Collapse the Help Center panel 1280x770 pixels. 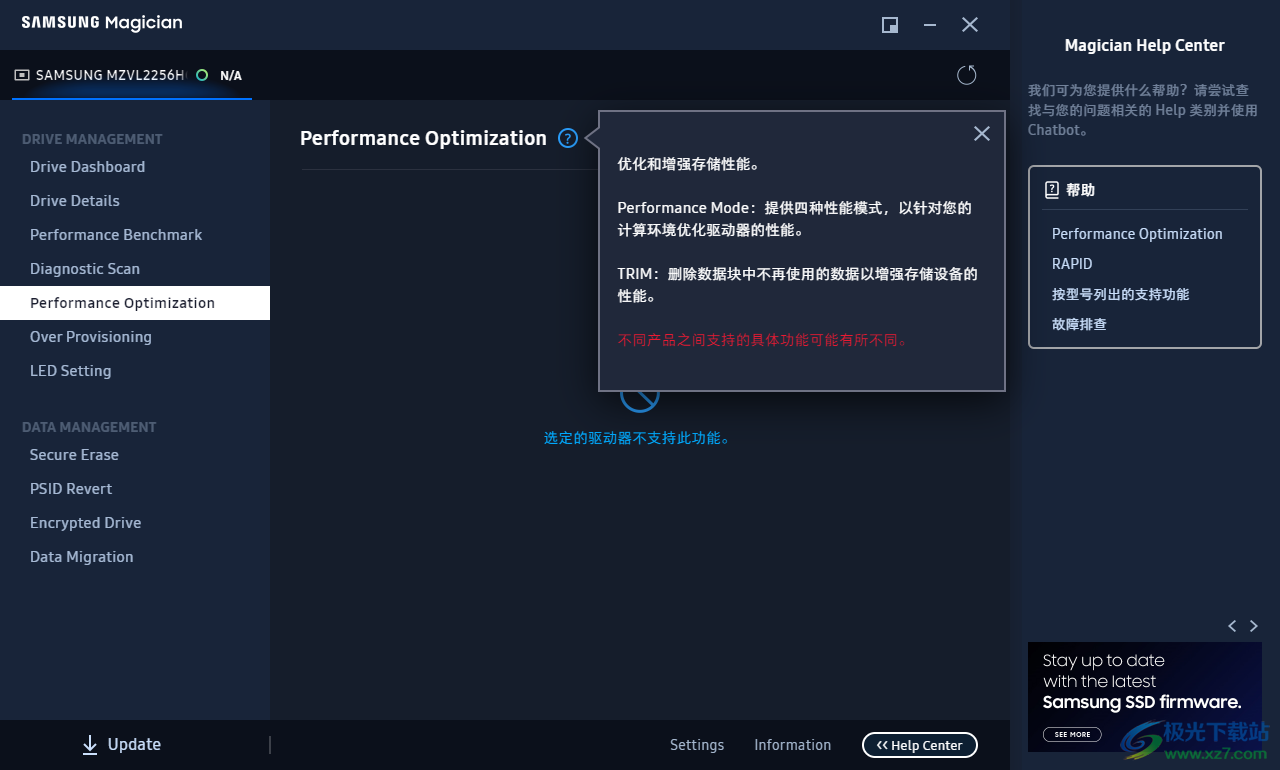click(919, 745)
